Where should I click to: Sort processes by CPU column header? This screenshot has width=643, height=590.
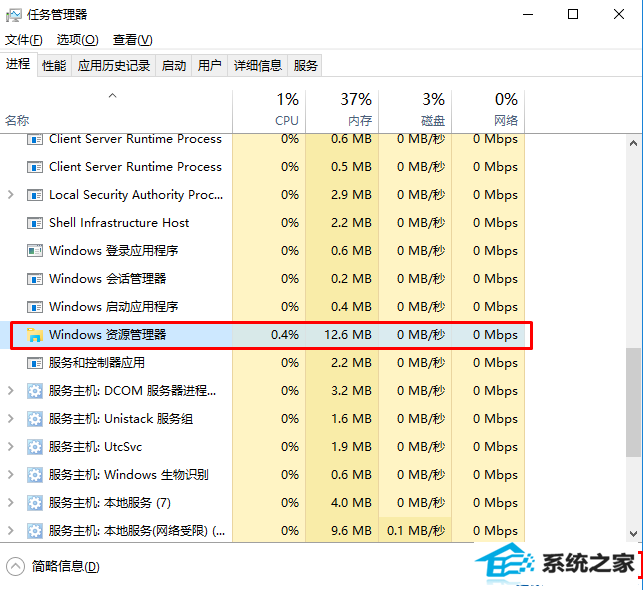[x=269, y=112]
